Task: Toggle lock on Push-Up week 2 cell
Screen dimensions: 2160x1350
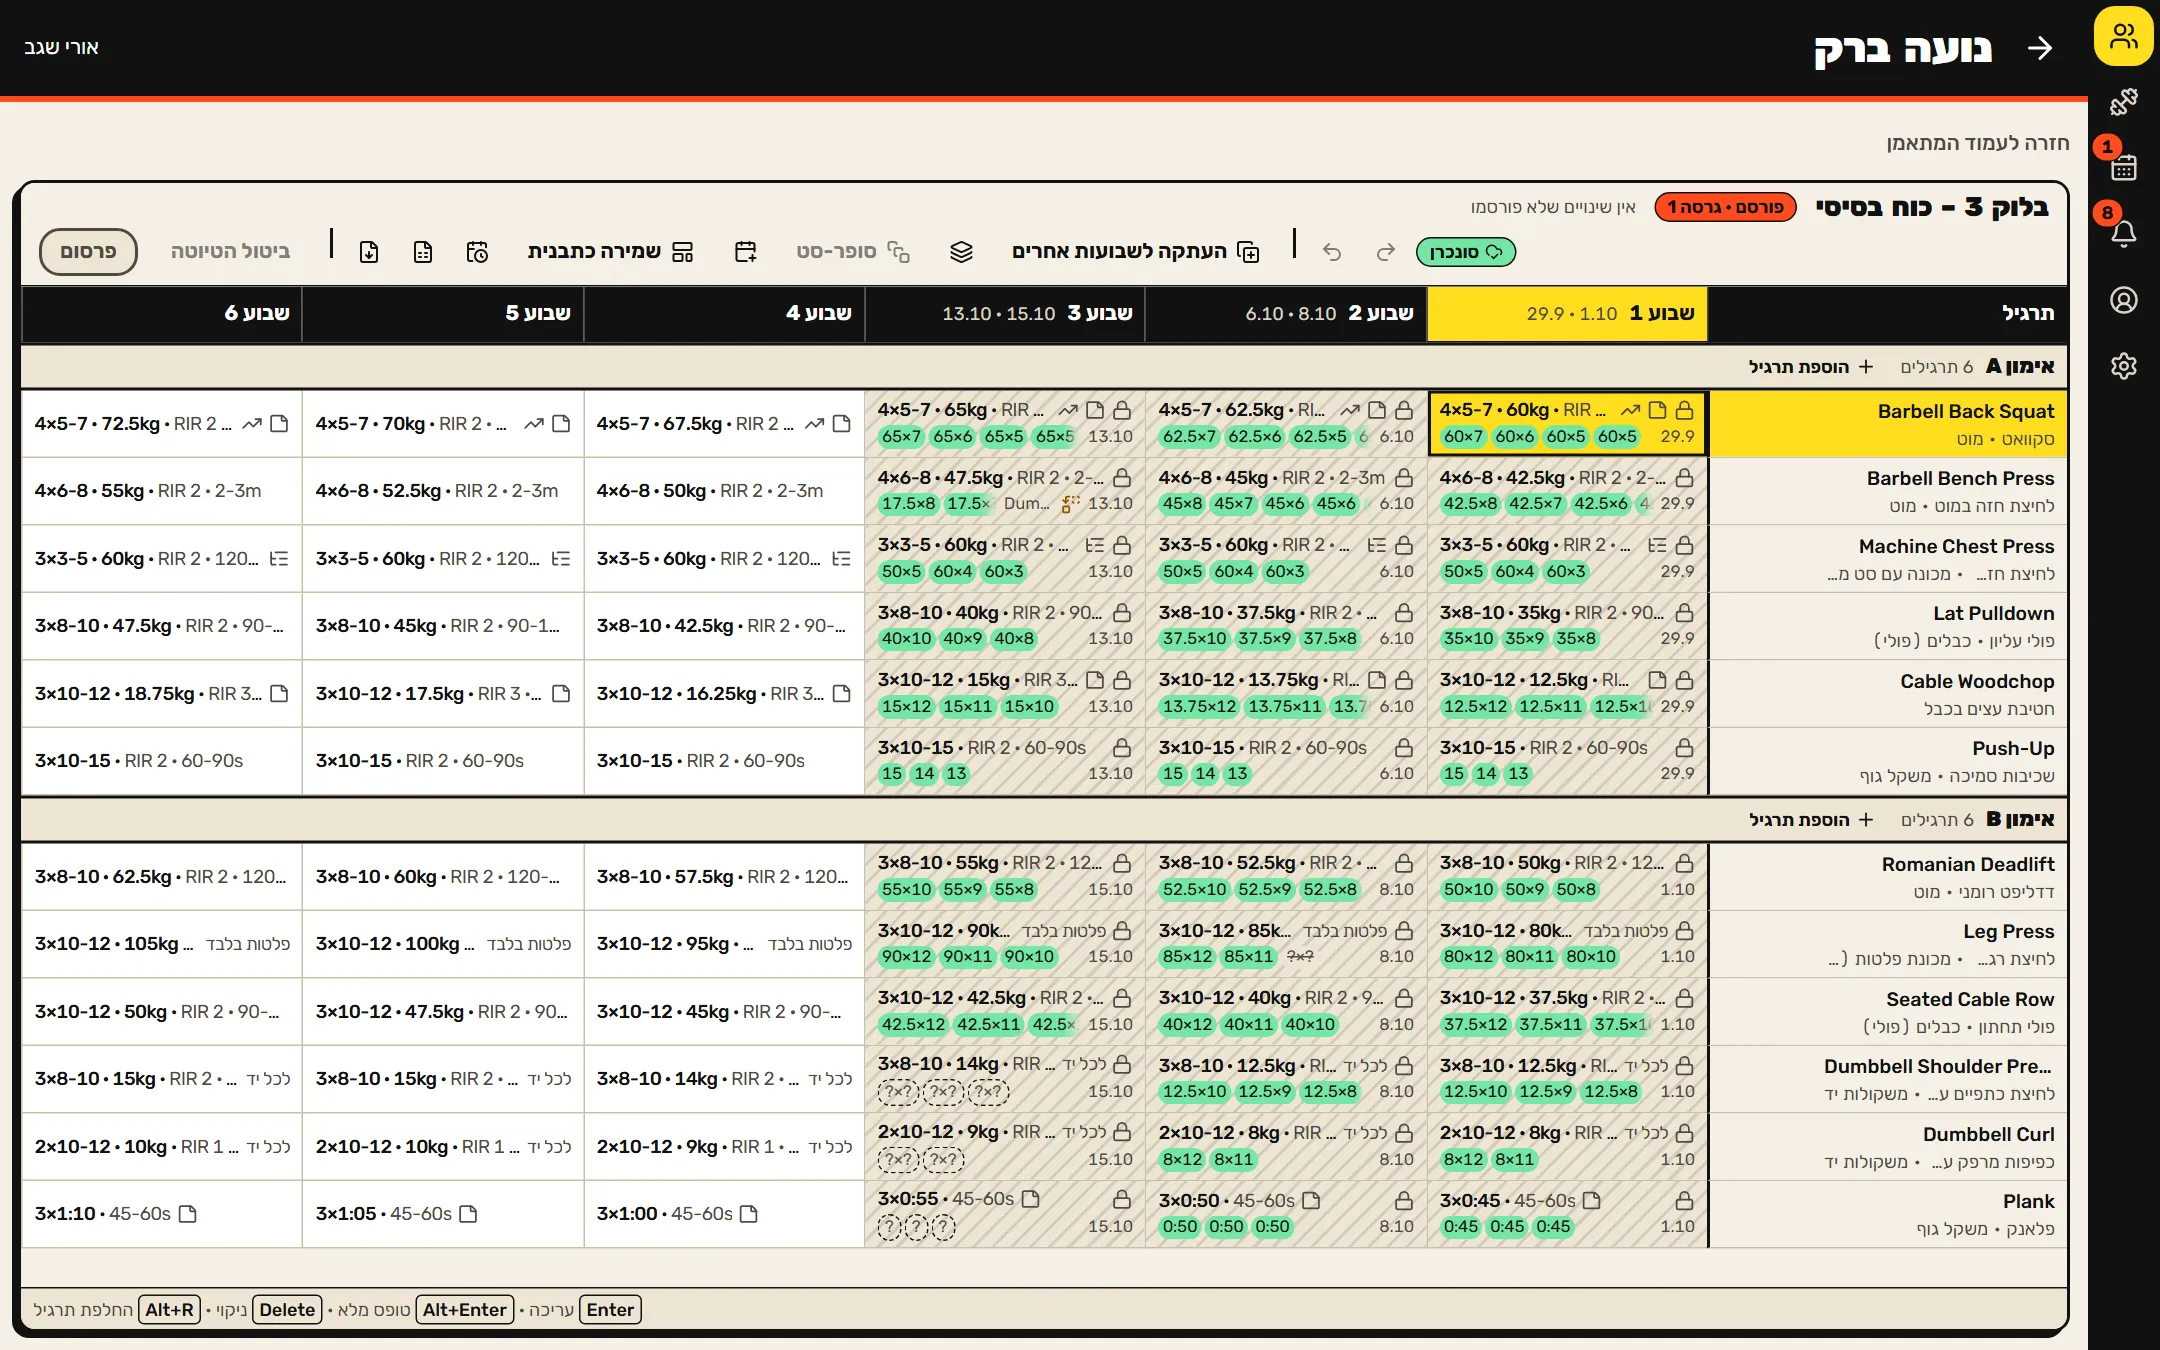Action: pyautogui.click(x=1404, y=748)
